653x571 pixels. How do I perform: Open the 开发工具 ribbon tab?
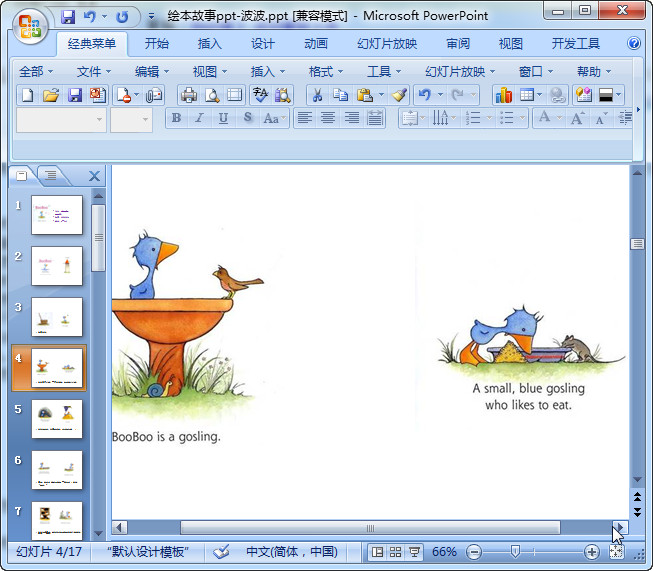[x=576, y=43]
